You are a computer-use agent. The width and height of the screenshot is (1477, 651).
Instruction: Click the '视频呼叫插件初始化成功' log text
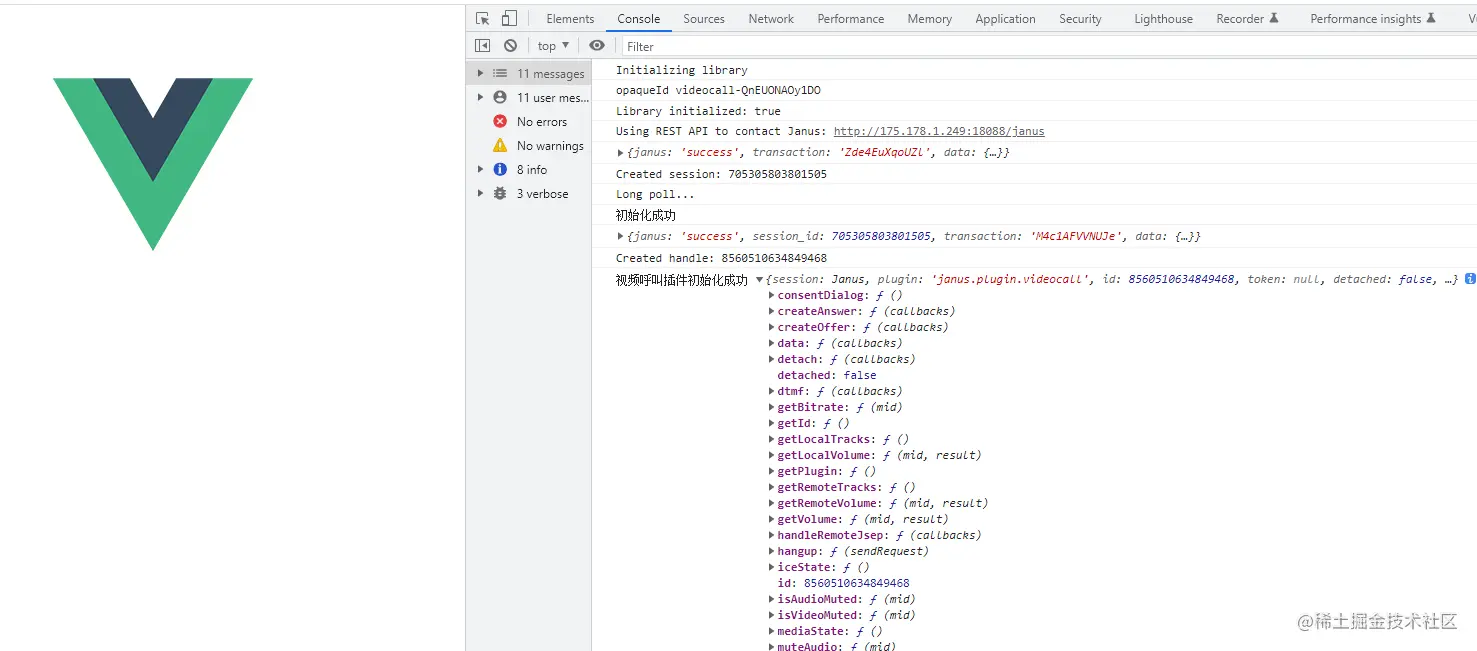(x=682, y=280)
